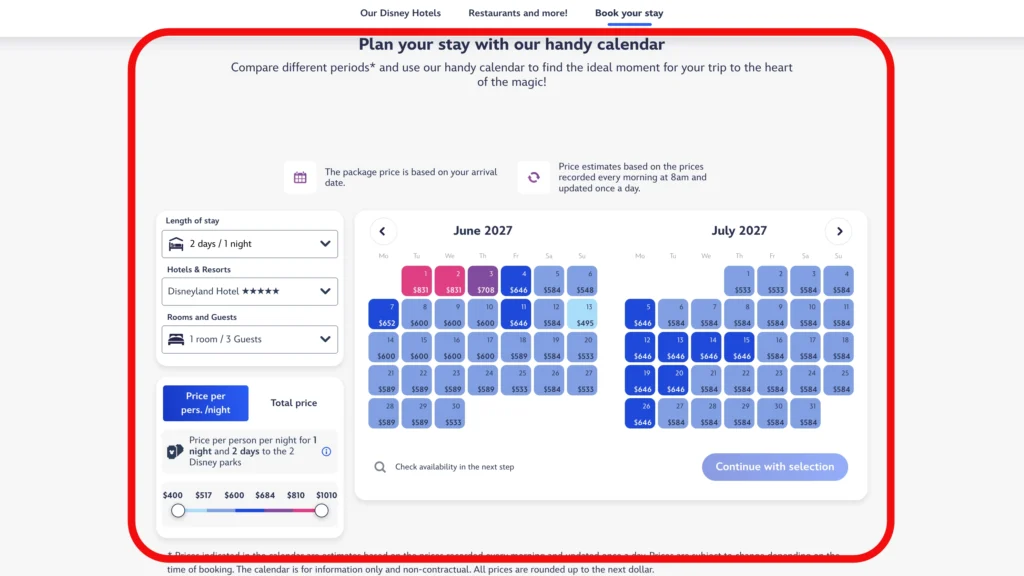Screen dimensions: 1024x576
Task: Select Price per pers. /night option
Action: pyautogui.click(x=206, y=403)
